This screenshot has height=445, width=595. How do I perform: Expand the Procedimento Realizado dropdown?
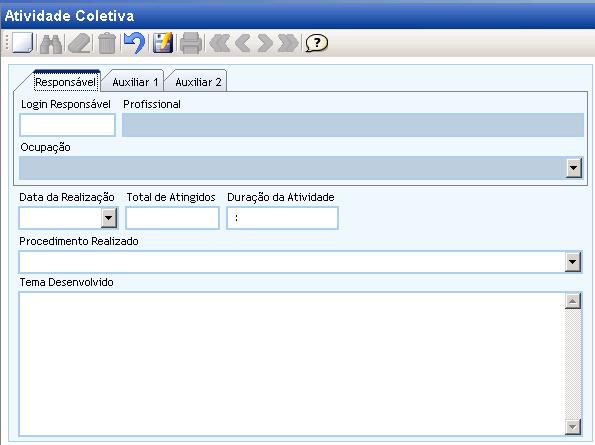point(573,262)
